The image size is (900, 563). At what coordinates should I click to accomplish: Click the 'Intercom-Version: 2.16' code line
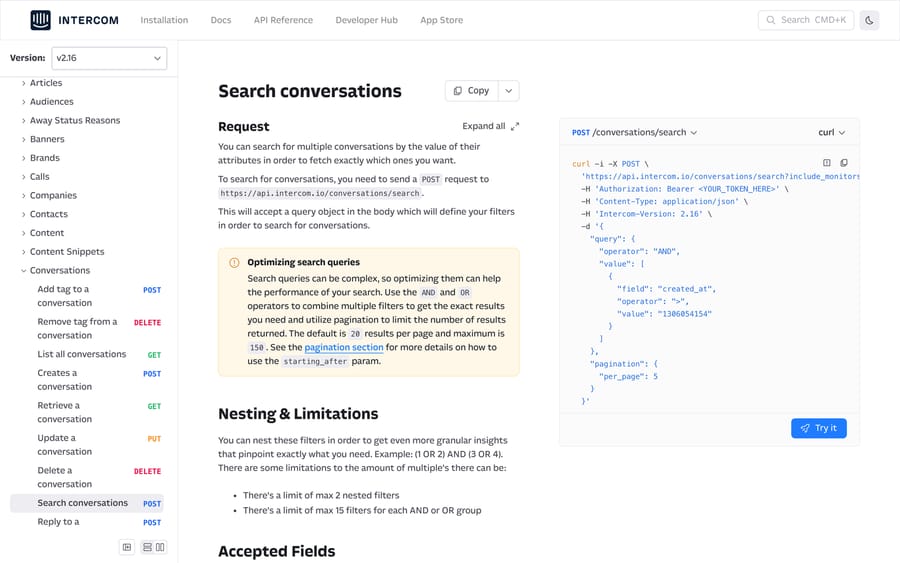[646, 214]
